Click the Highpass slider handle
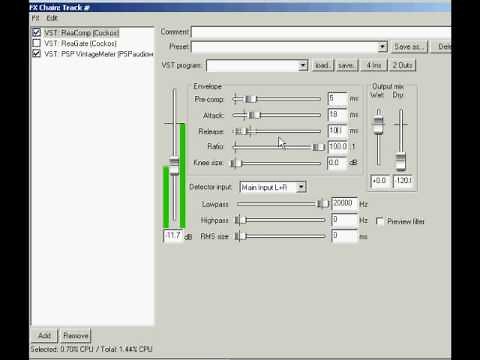 [240, 220]
